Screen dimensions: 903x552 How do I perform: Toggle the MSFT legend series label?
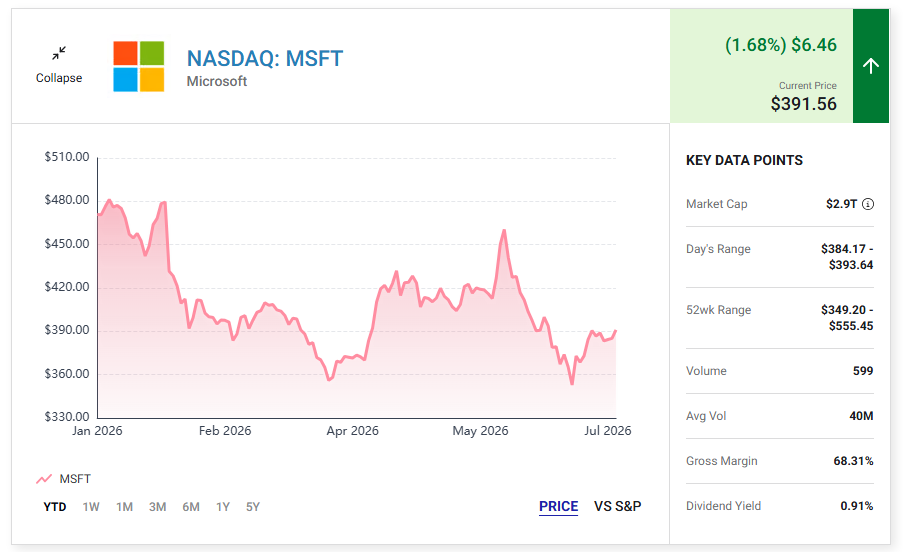75,479
